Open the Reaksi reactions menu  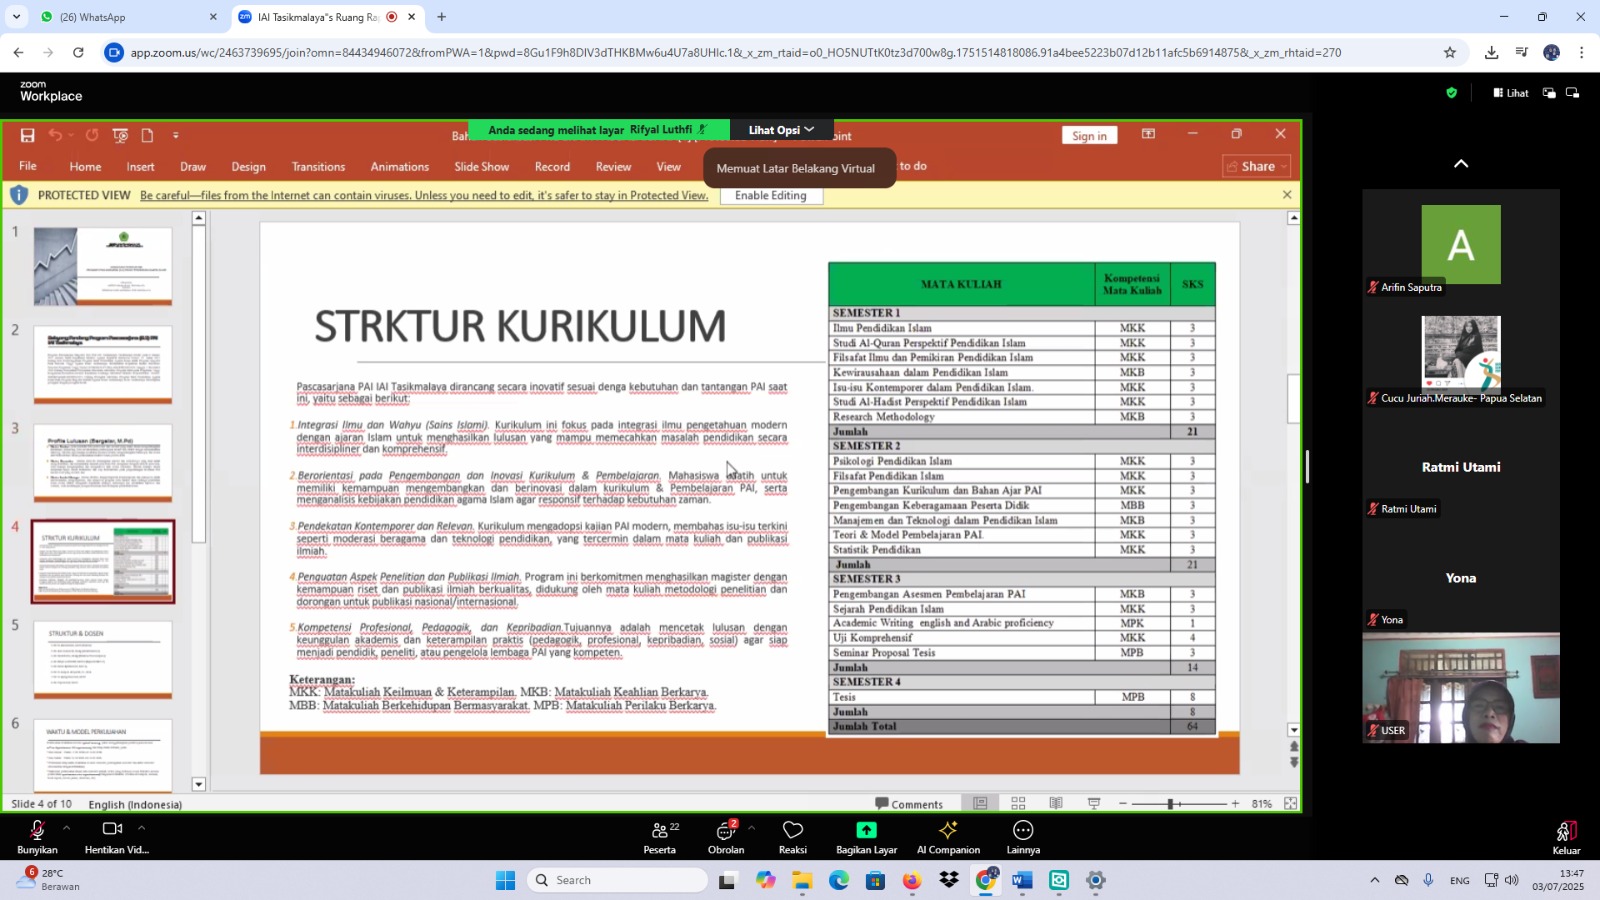pos(792,837)
